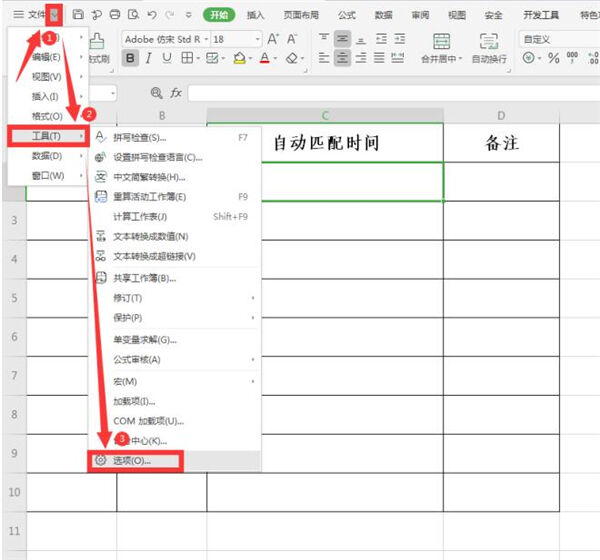Click the magnifier icon beside fx

point(157,93)
